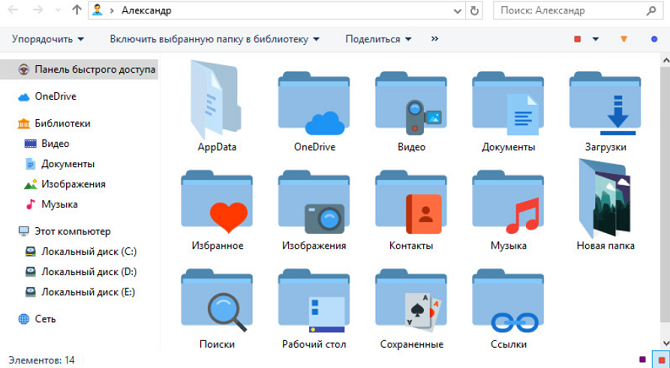
Task: Open the Поделиться dropdown menu
Action: (378, 39)
